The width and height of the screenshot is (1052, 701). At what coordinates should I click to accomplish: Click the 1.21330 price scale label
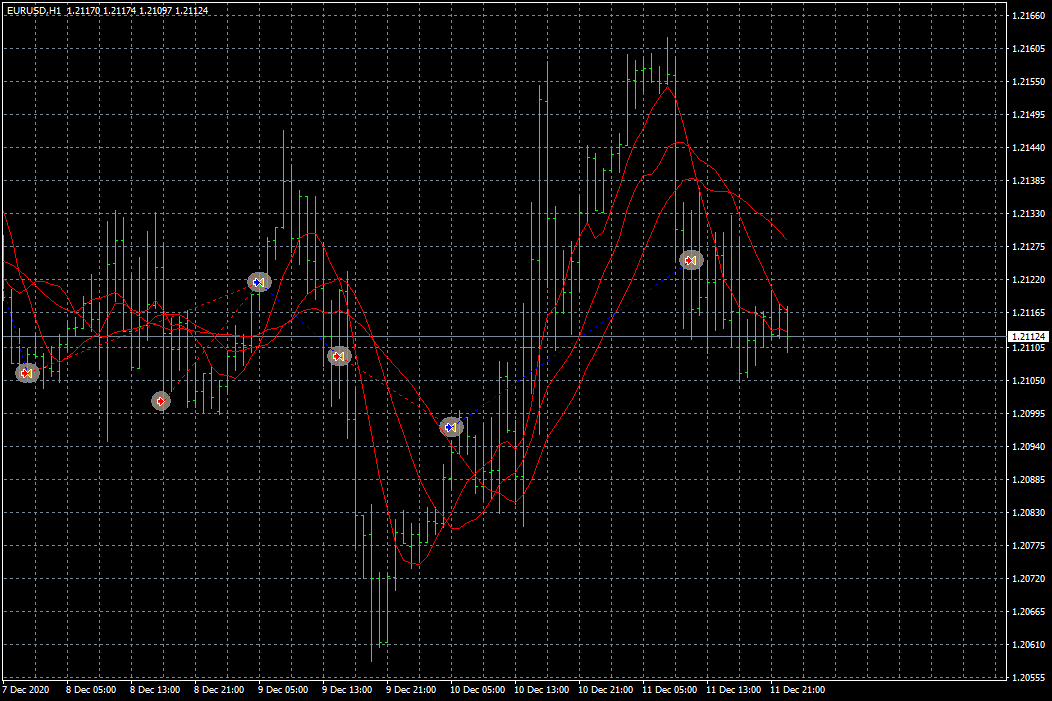[x=1029, y=213]
